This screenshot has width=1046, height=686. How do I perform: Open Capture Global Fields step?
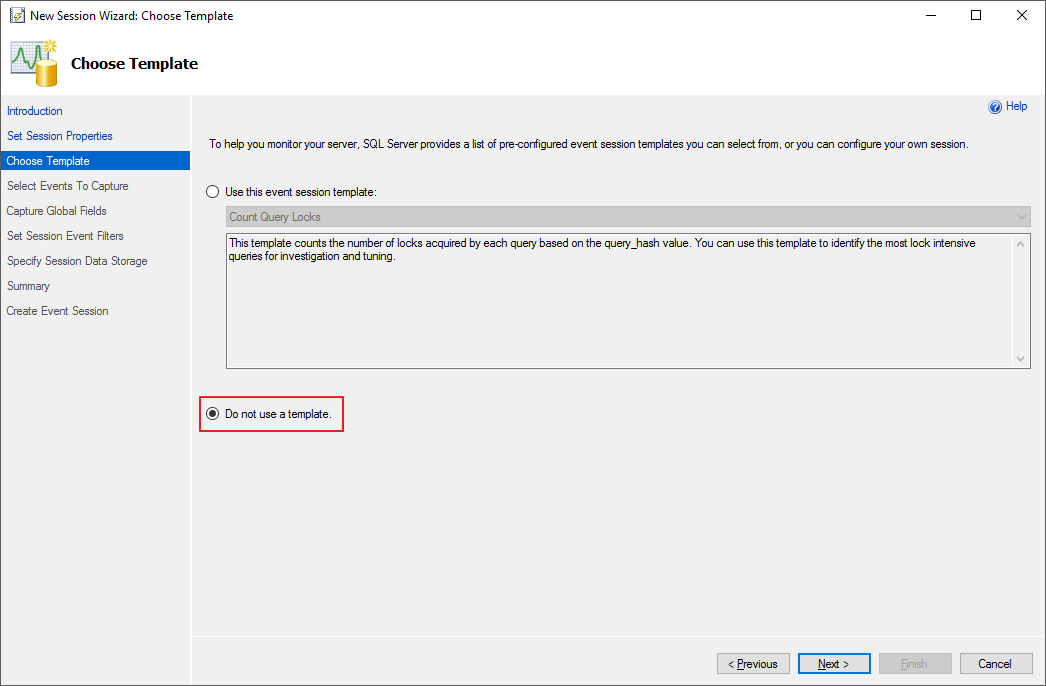point(57,211)
